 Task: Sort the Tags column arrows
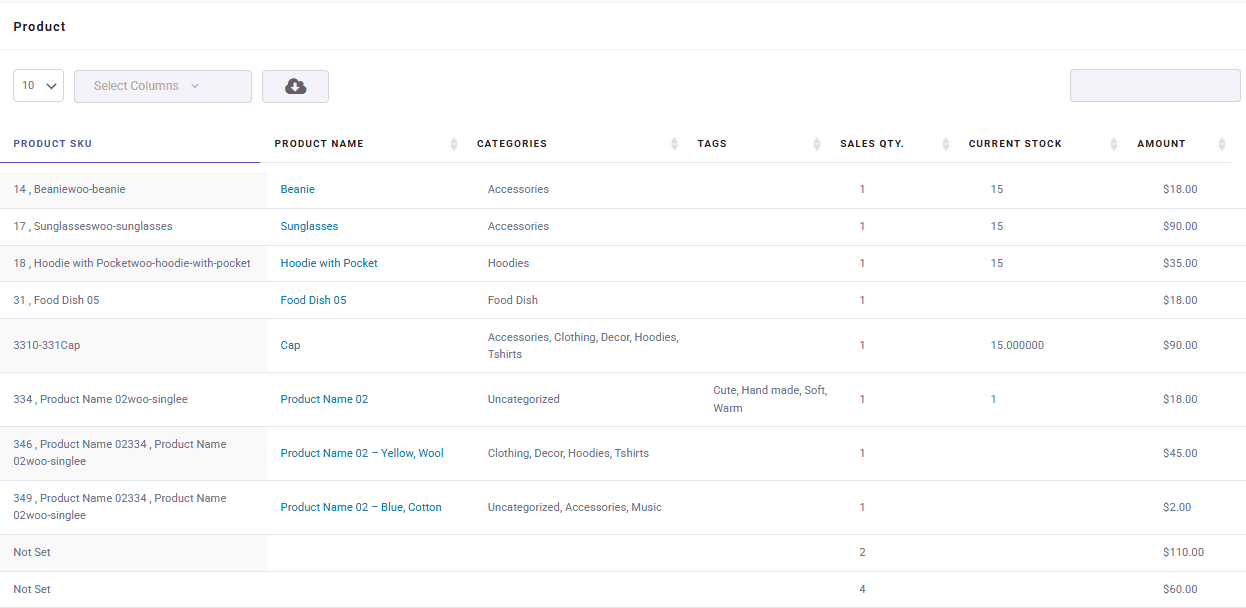pyautogui.click(x=816, y=143)
